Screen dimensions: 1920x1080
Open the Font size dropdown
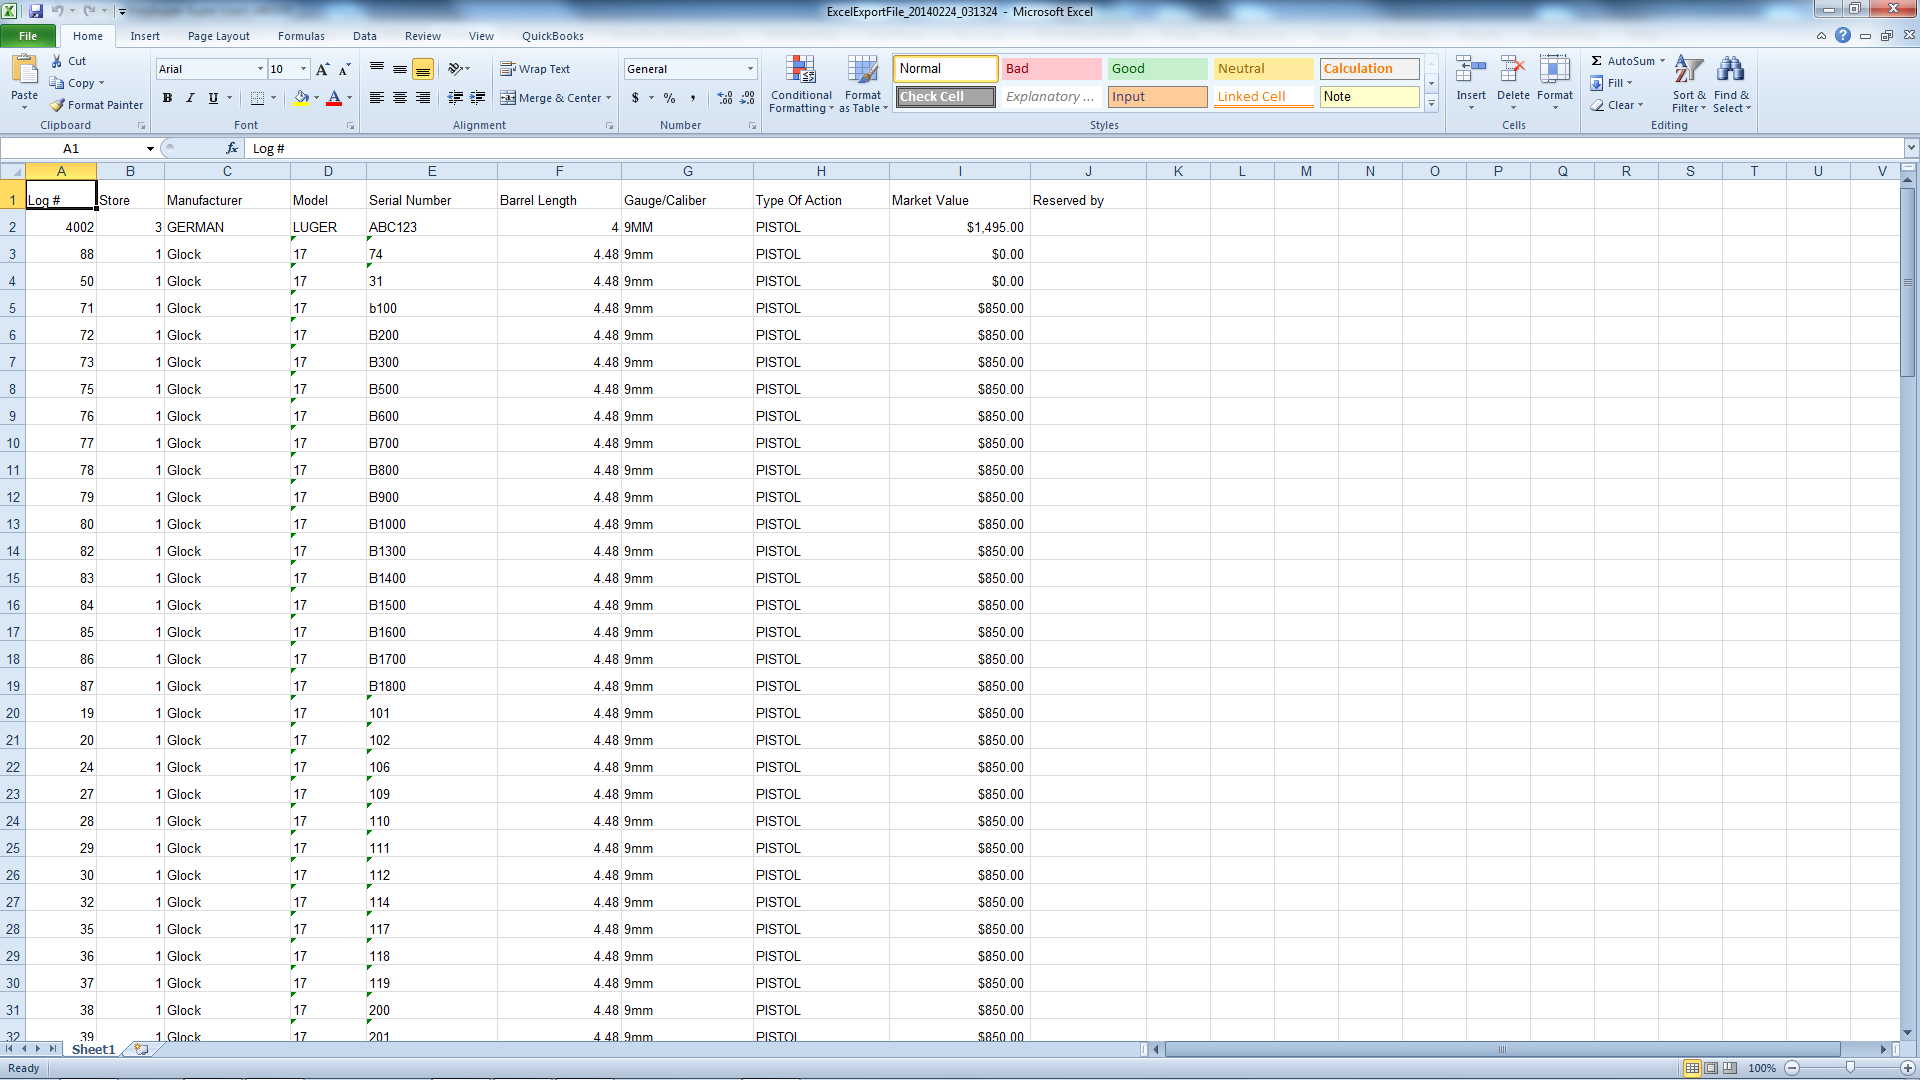pos(303,69)
